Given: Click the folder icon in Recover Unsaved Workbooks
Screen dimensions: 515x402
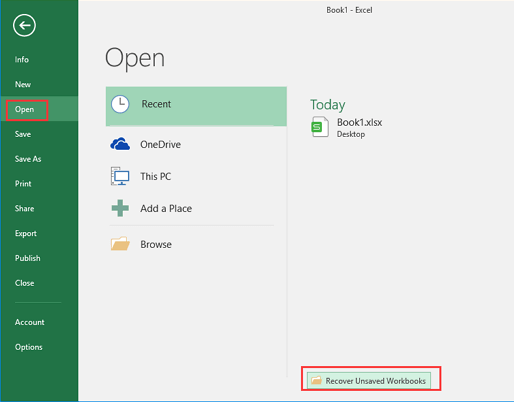Looking at the screenshot, I should coord(316,380).
